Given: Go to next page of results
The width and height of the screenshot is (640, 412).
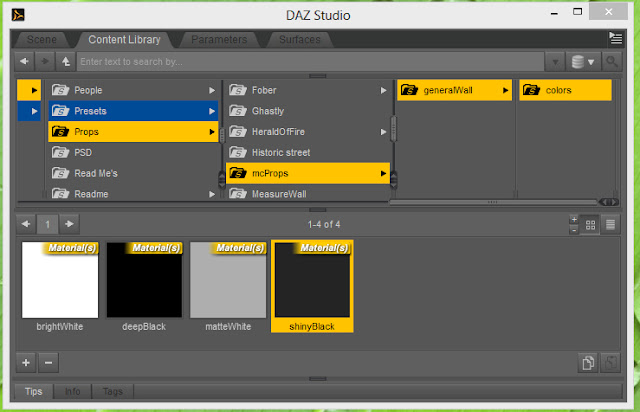Looking at the screenshot, I should [69, 224].
